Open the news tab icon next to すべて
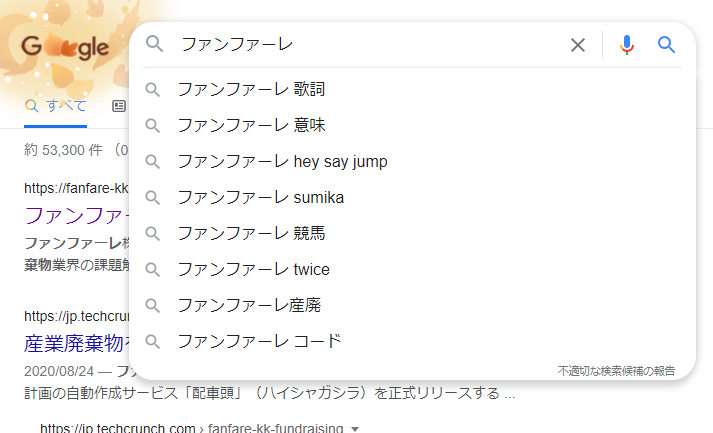Viewport: 713px width, 433px height. coord(119,106)
